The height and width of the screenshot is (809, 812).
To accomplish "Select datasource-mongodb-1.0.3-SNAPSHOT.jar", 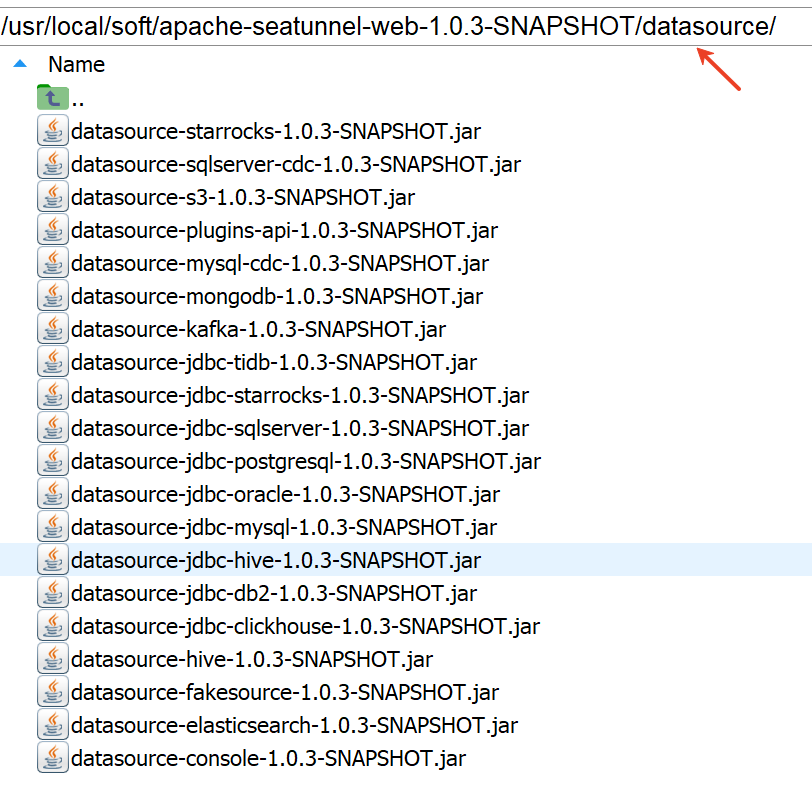I will (x=277, y=297).
